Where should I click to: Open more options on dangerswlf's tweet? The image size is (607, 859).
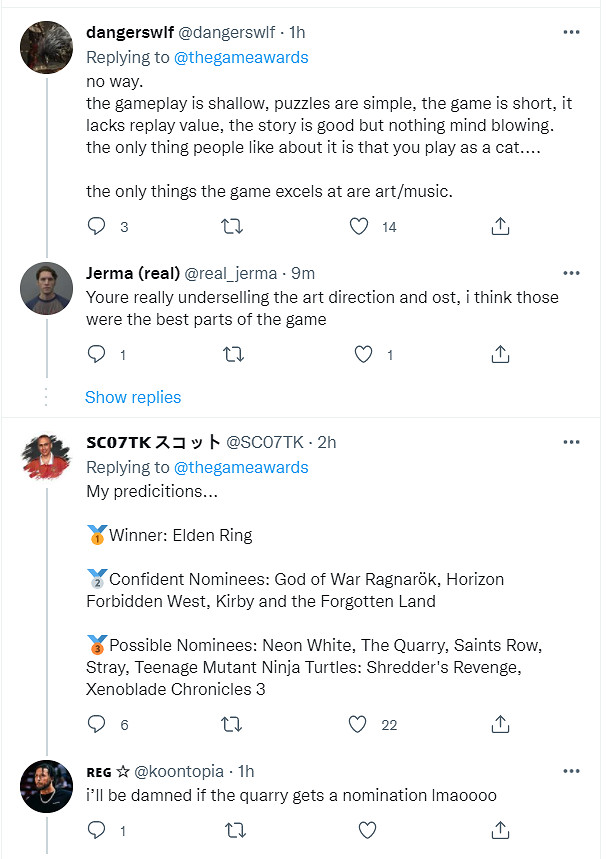[x=571, y=32]
